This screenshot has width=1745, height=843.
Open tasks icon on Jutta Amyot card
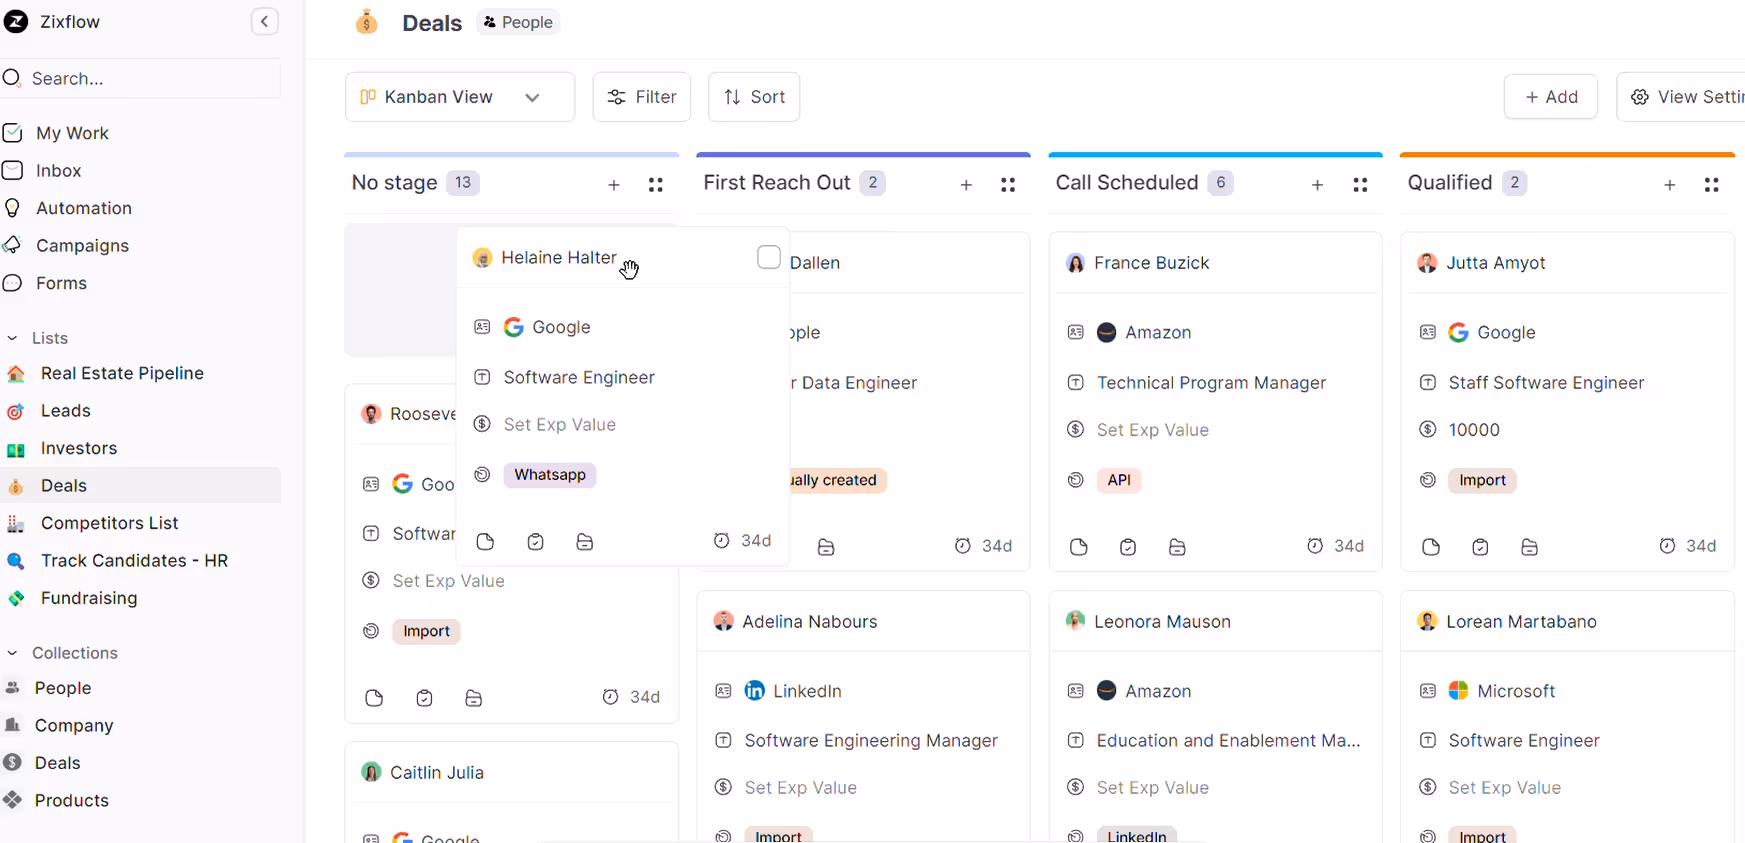click(1480, 547)
